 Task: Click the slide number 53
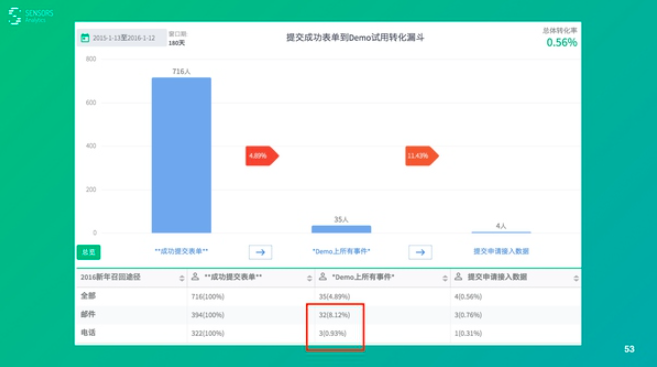[x=629, y=349]
